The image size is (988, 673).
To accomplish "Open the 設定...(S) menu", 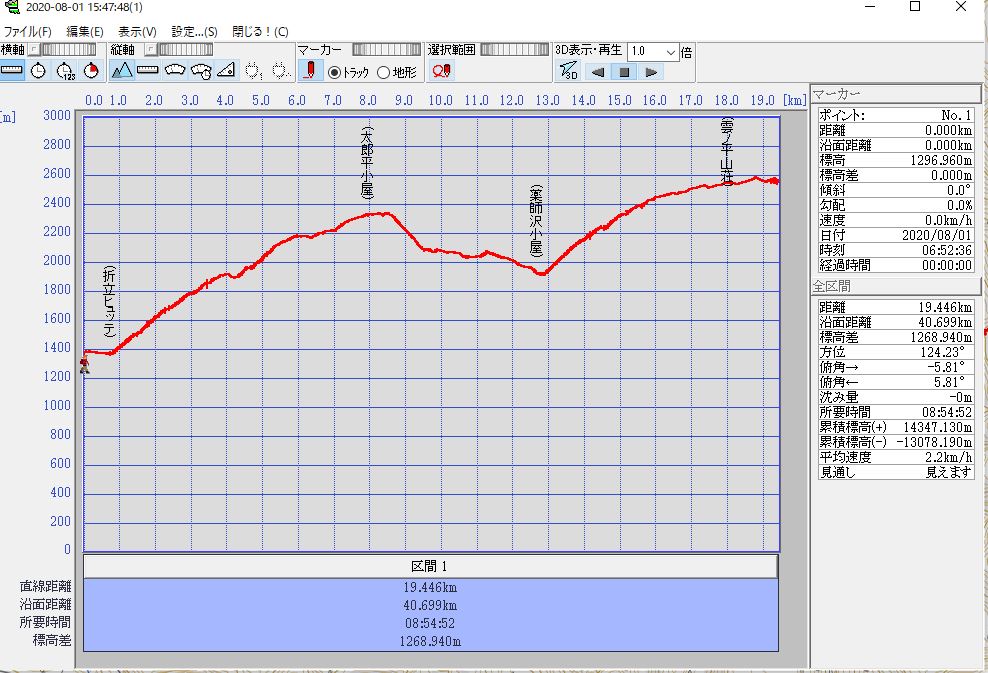I will tap(194, 31).
